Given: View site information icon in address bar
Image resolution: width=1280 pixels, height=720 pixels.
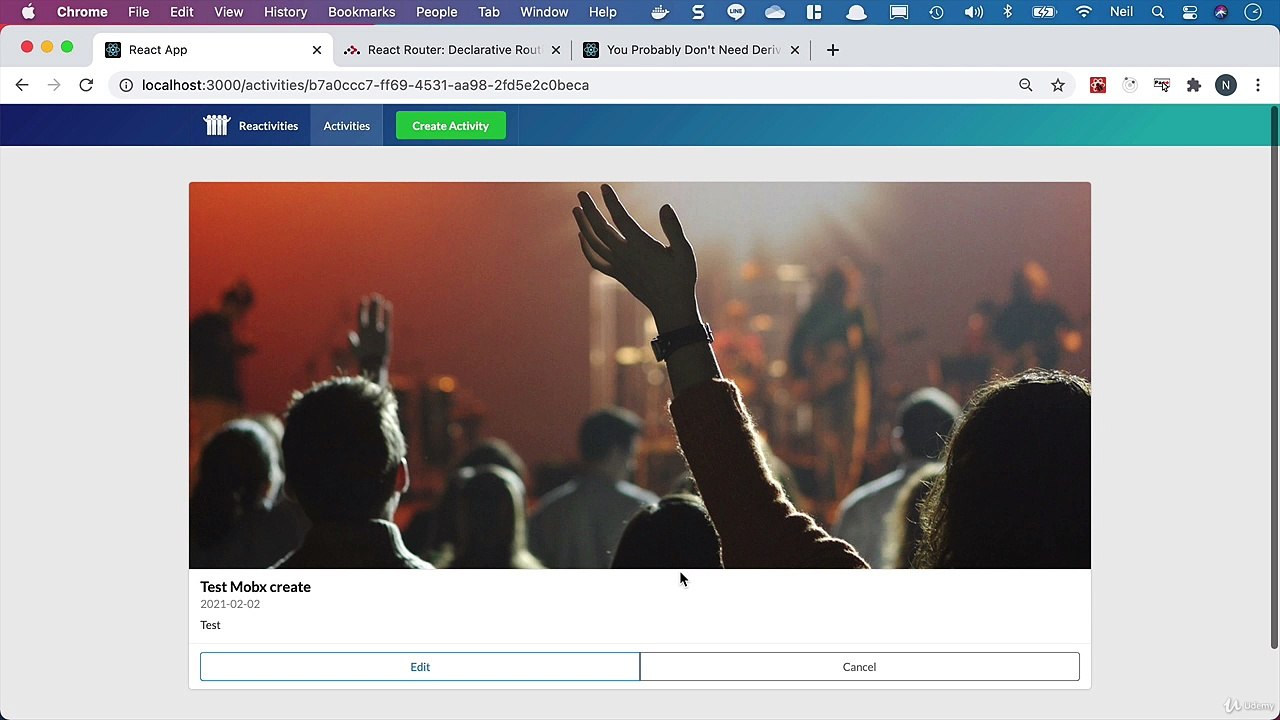Looking at the screenshot, I should pos(126,85).
